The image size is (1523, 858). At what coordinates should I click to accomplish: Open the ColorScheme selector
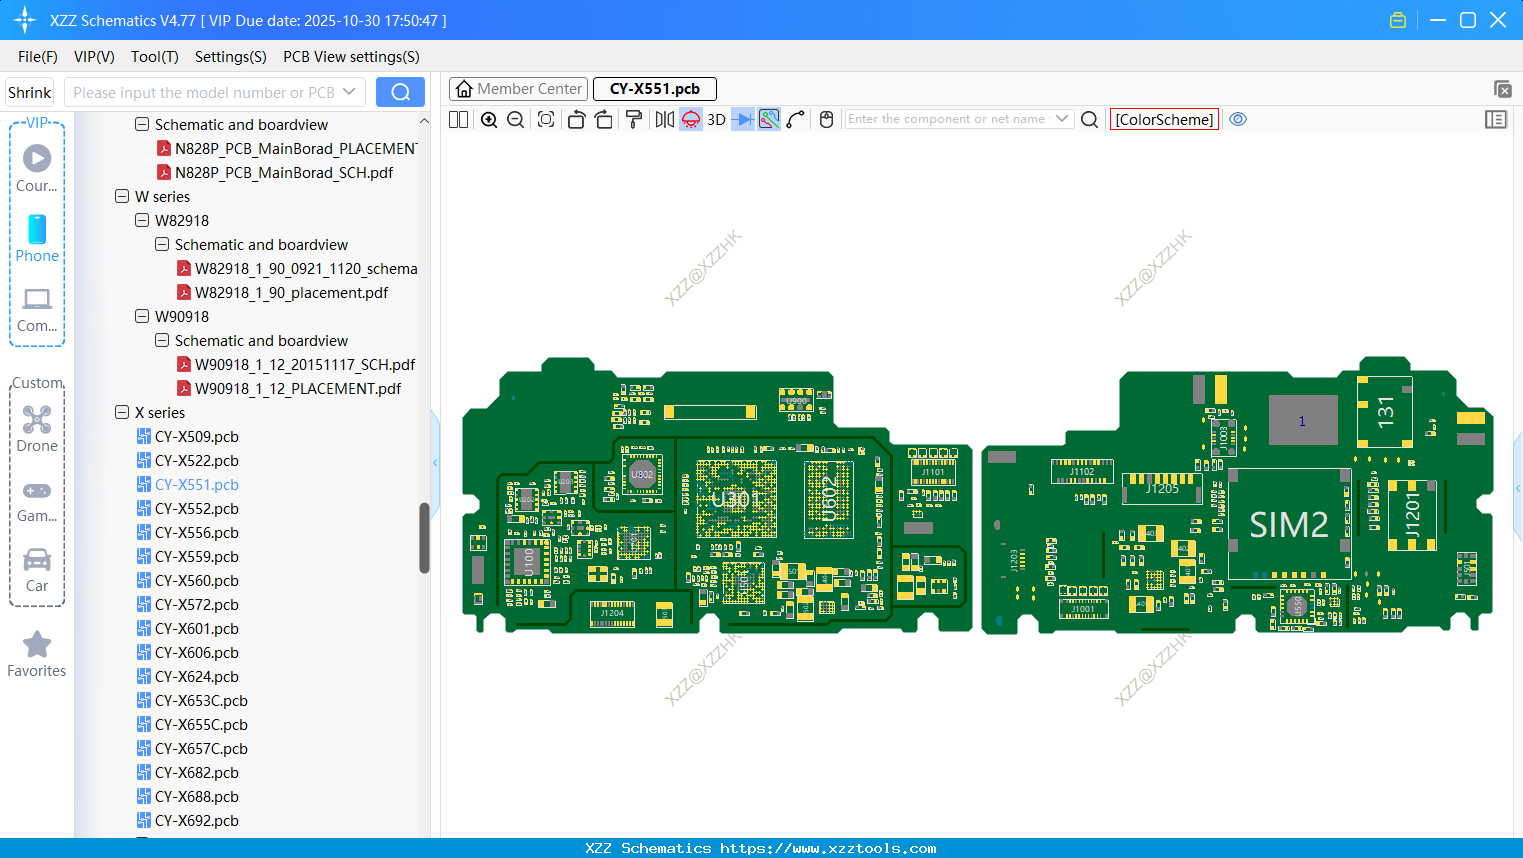tap(1164, 119)
